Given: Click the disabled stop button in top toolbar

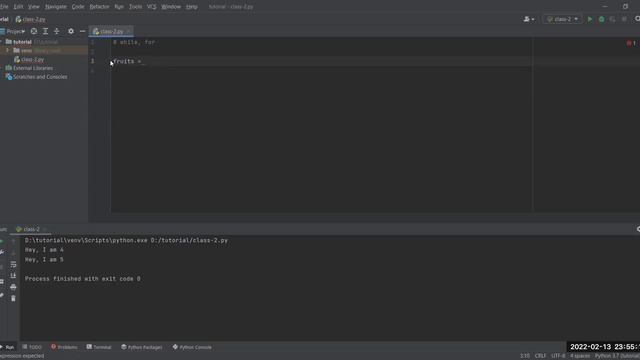Looking at the screenshot, I should (x=624, y=19).
